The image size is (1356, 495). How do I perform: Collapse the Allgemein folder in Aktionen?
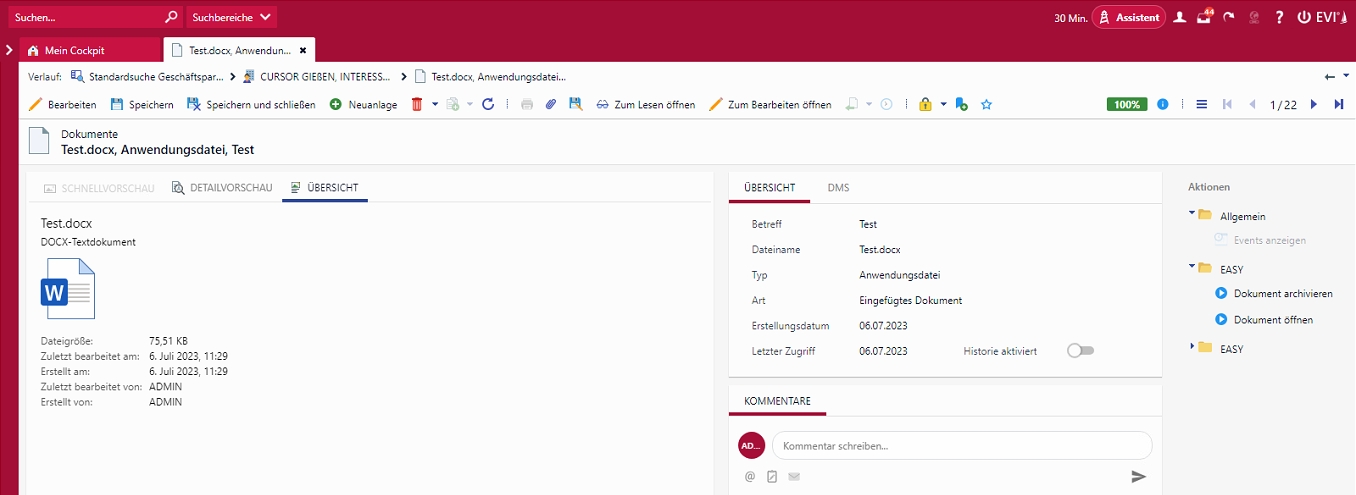[x=1192, y=214]
